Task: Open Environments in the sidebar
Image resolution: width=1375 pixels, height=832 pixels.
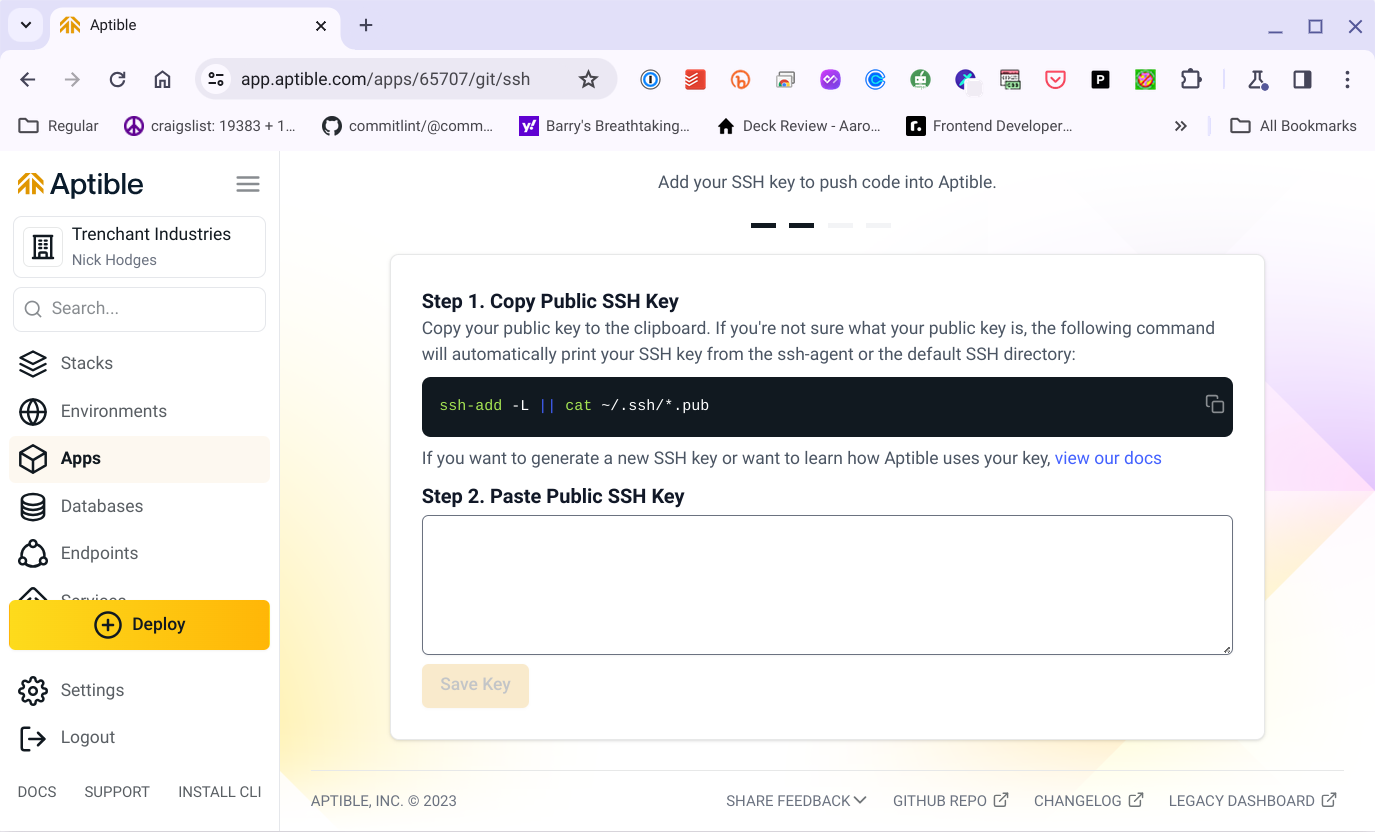Action: [140, 411]
